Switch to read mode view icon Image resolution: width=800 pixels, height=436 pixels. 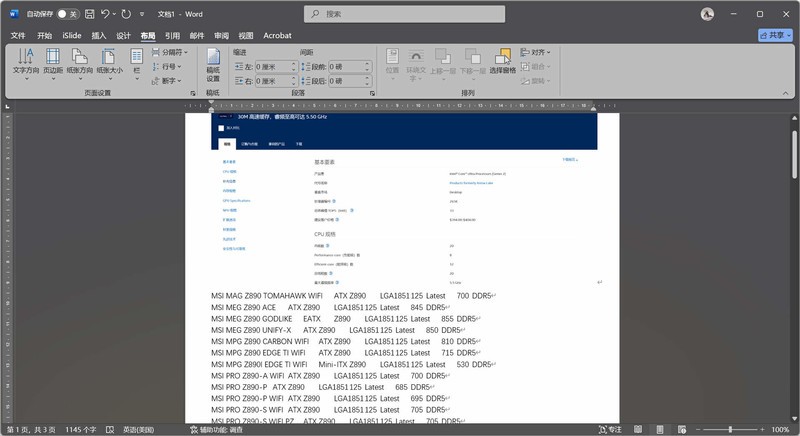[638, 430]
